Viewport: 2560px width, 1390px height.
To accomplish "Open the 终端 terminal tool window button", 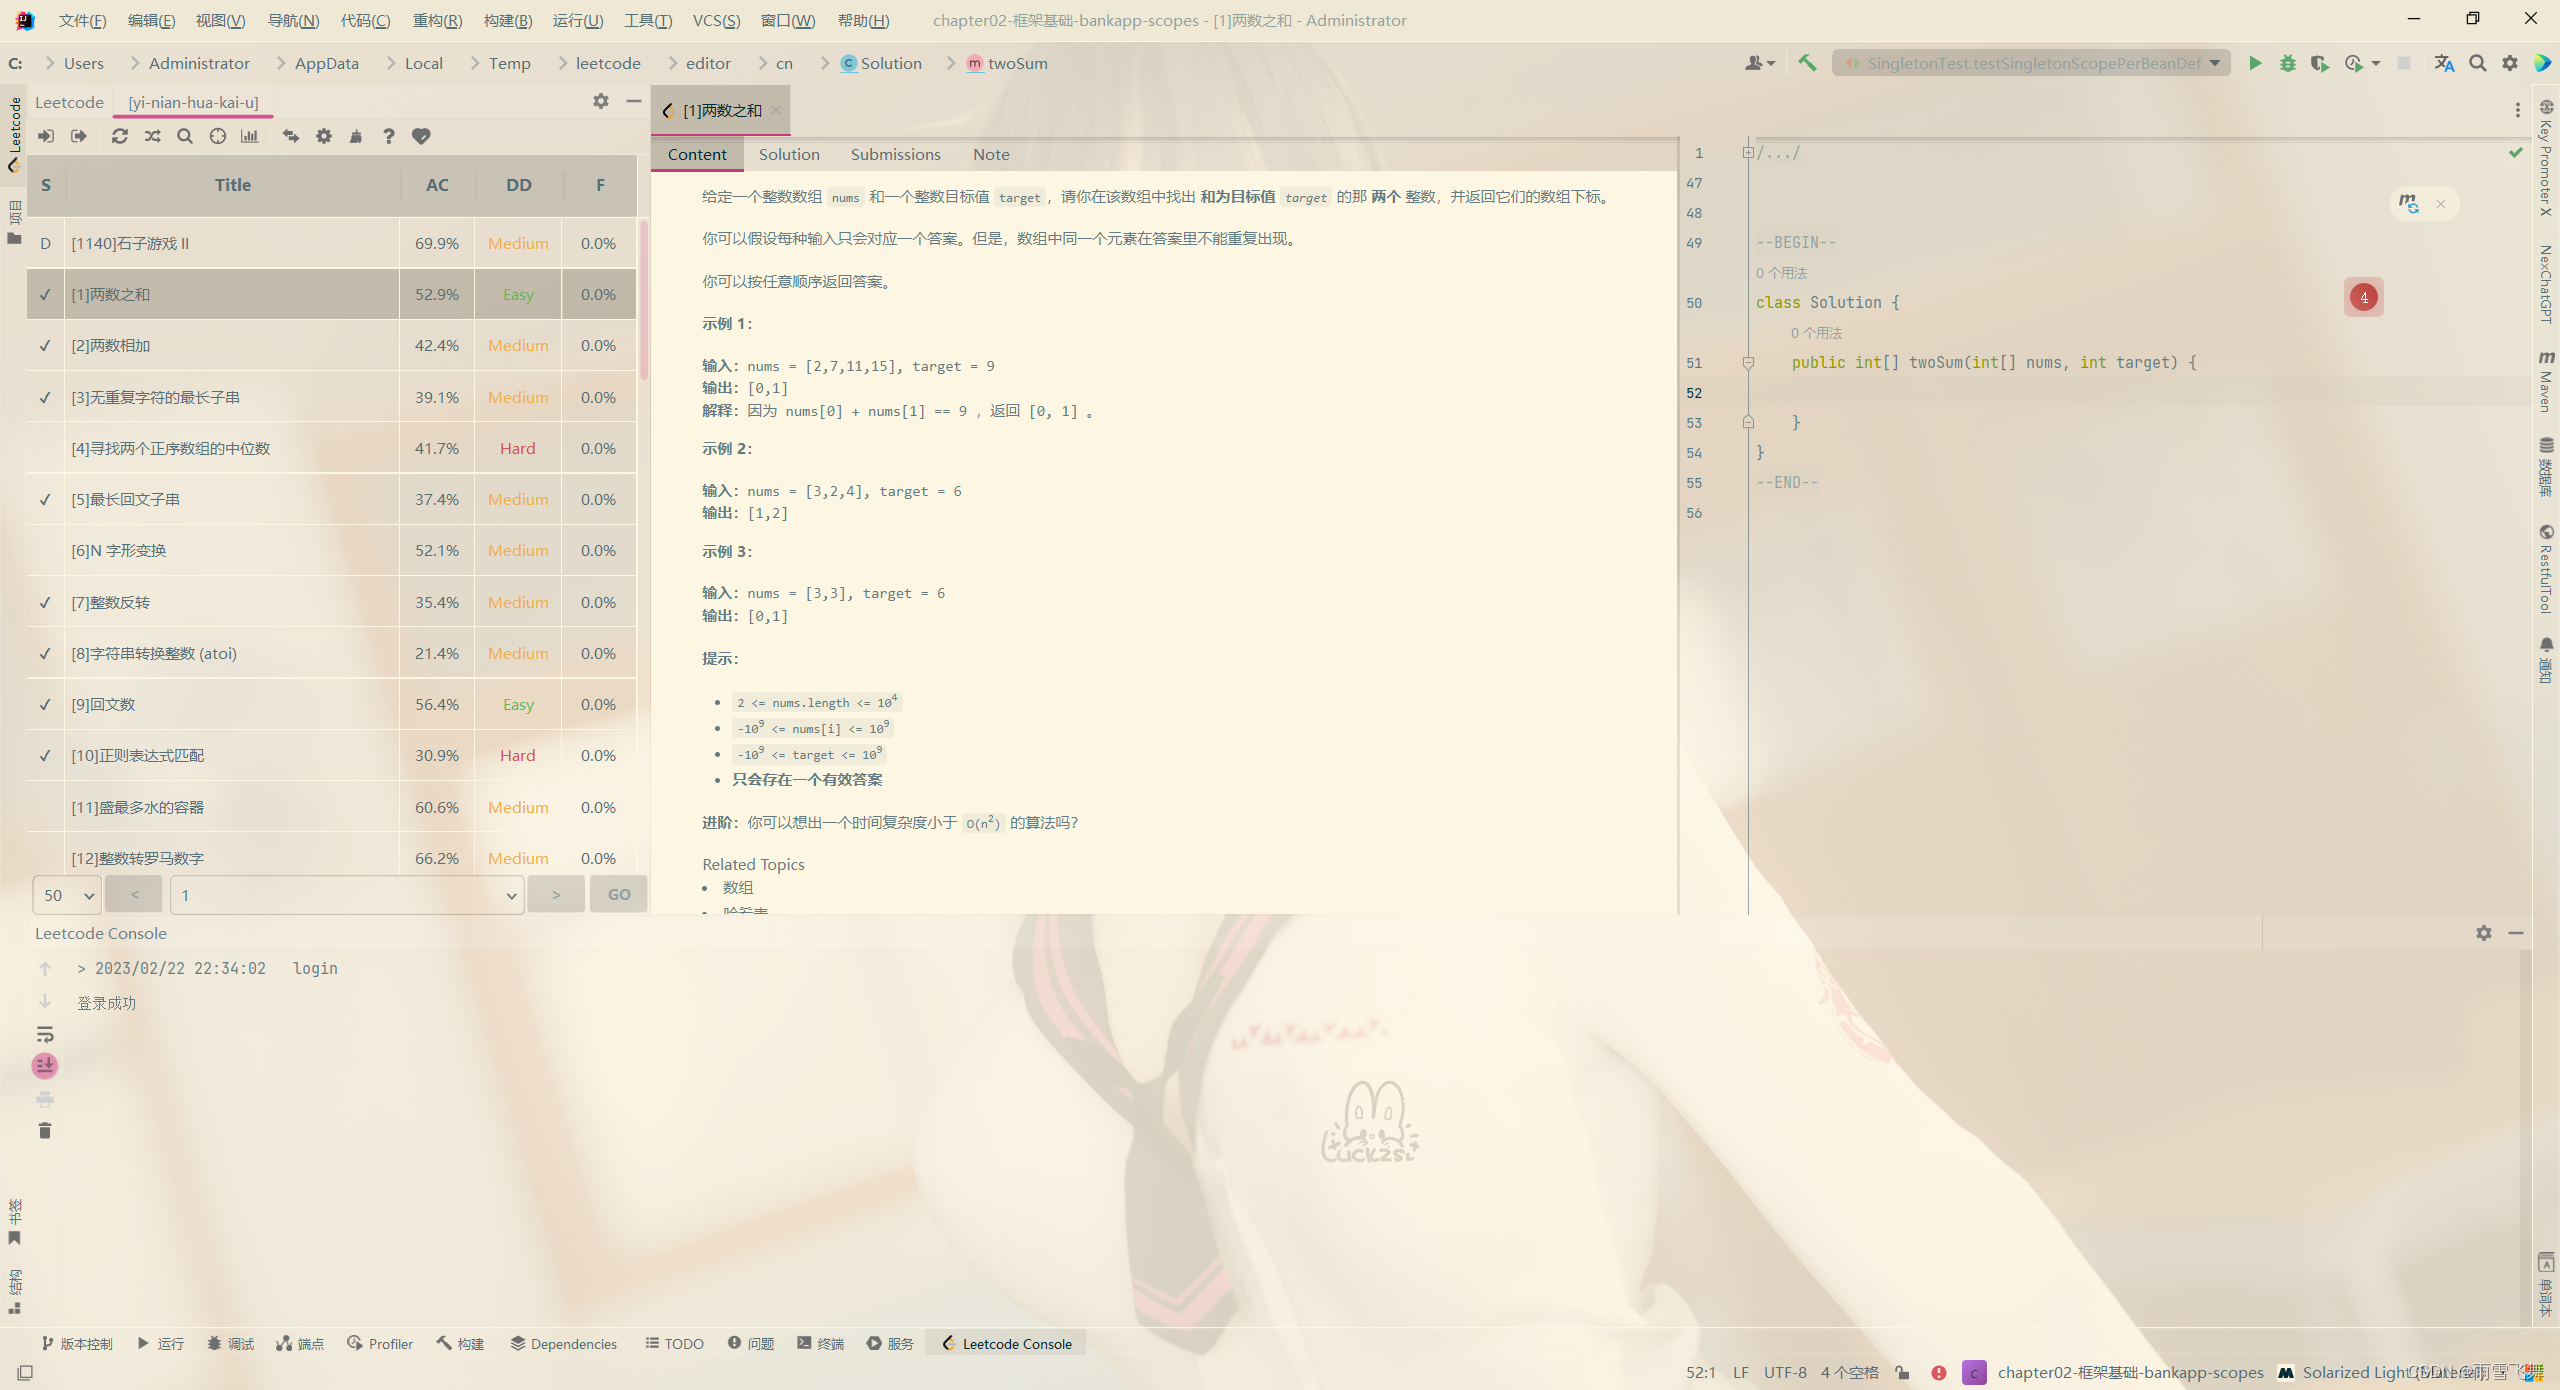I will [x=821, y=1343].
